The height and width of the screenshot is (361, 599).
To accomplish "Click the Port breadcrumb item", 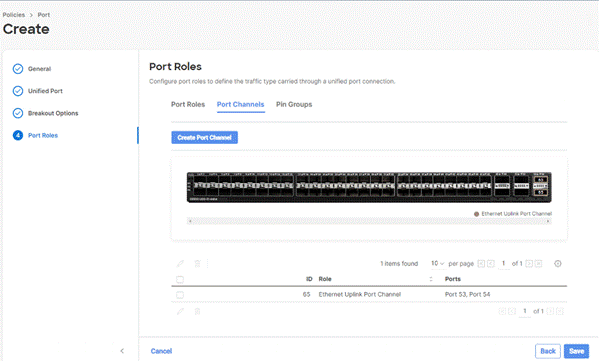I will [x=44, y=15].
